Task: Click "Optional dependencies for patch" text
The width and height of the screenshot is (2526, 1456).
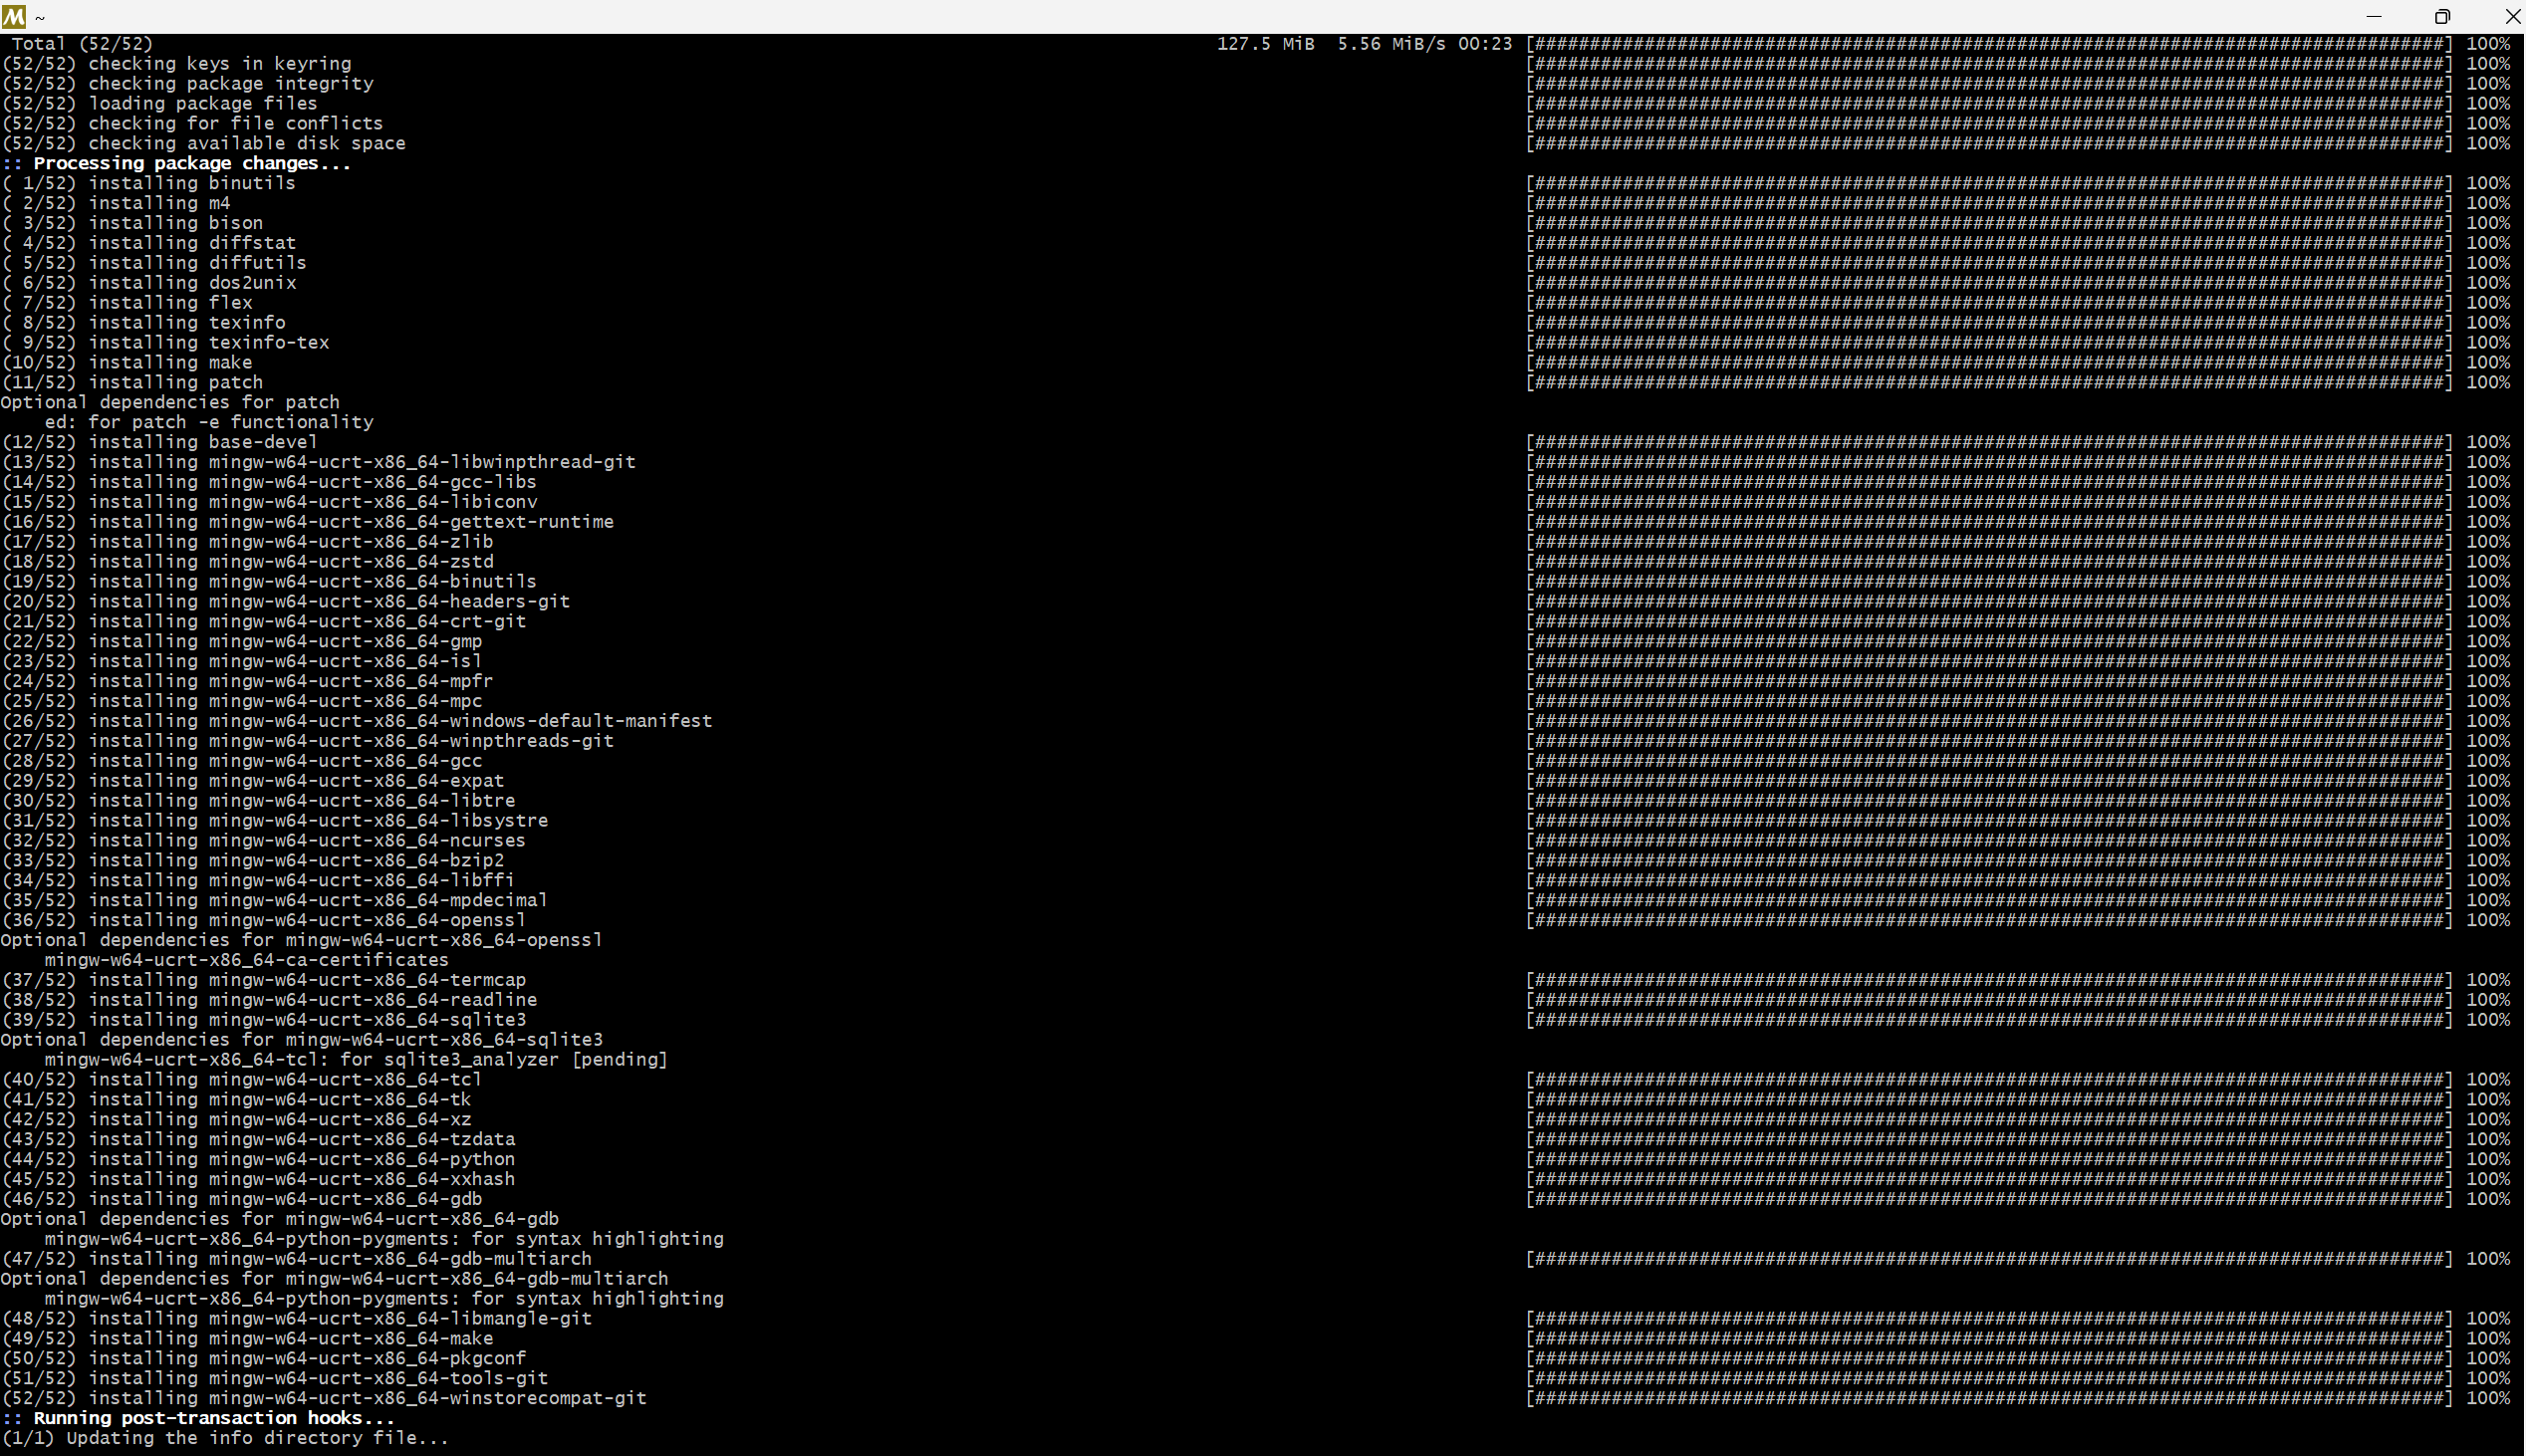Action: coord(170,402)
